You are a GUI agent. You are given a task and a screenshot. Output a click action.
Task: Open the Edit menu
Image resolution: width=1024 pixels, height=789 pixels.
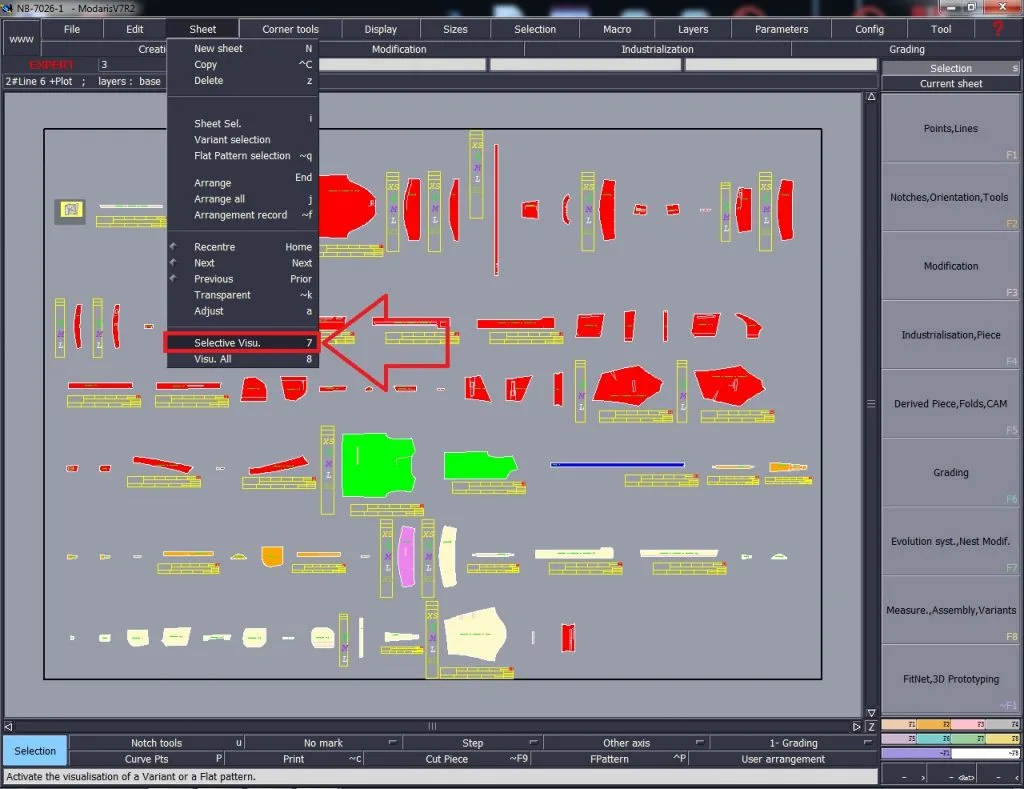(135, 29)
